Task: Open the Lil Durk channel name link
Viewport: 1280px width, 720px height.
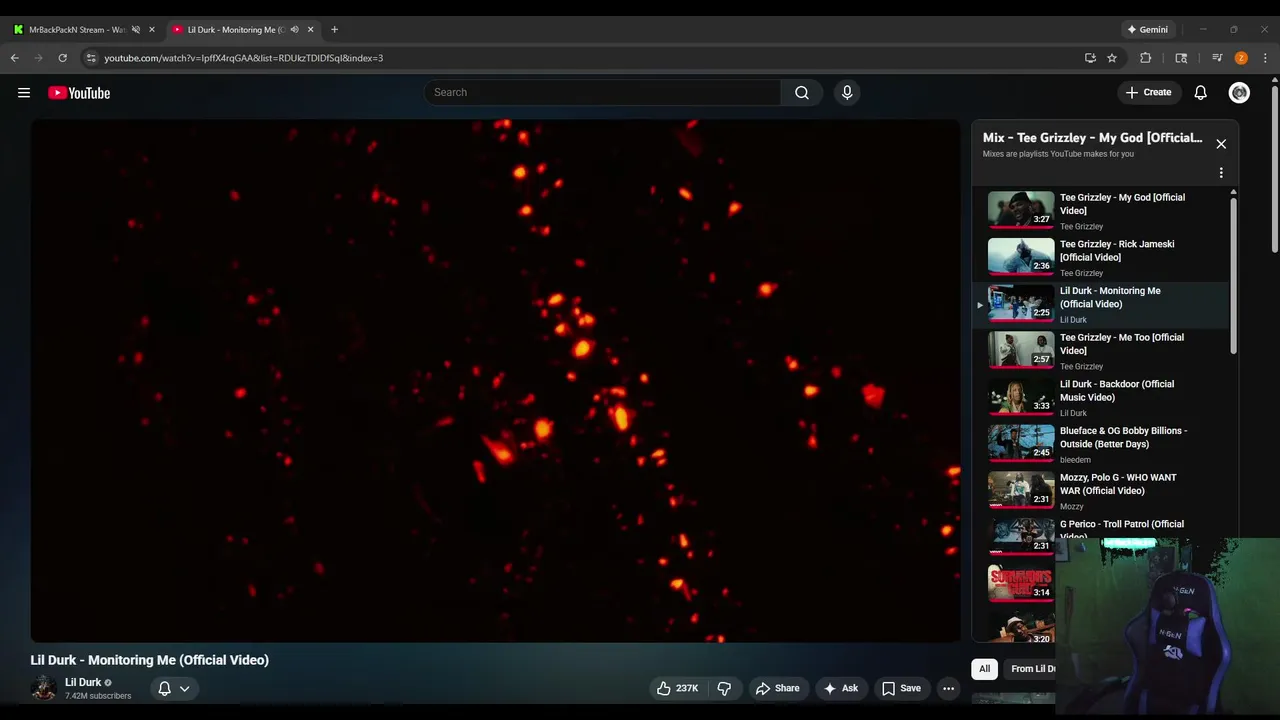Action: point(83,682)
